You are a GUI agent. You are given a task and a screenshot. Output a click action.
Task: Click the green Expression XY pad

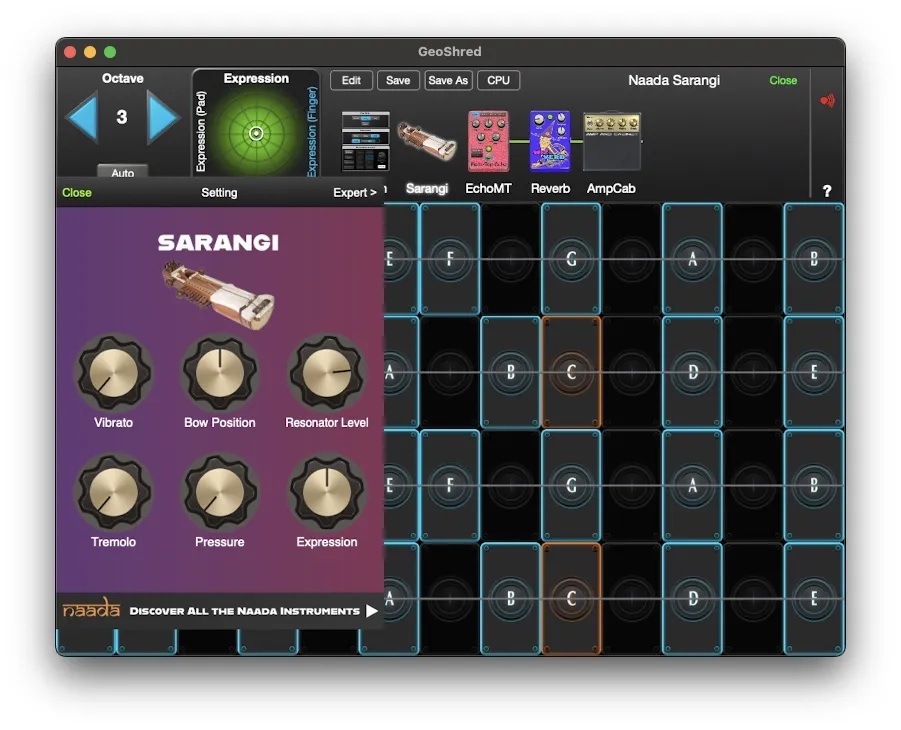click(x=256, y=133)
